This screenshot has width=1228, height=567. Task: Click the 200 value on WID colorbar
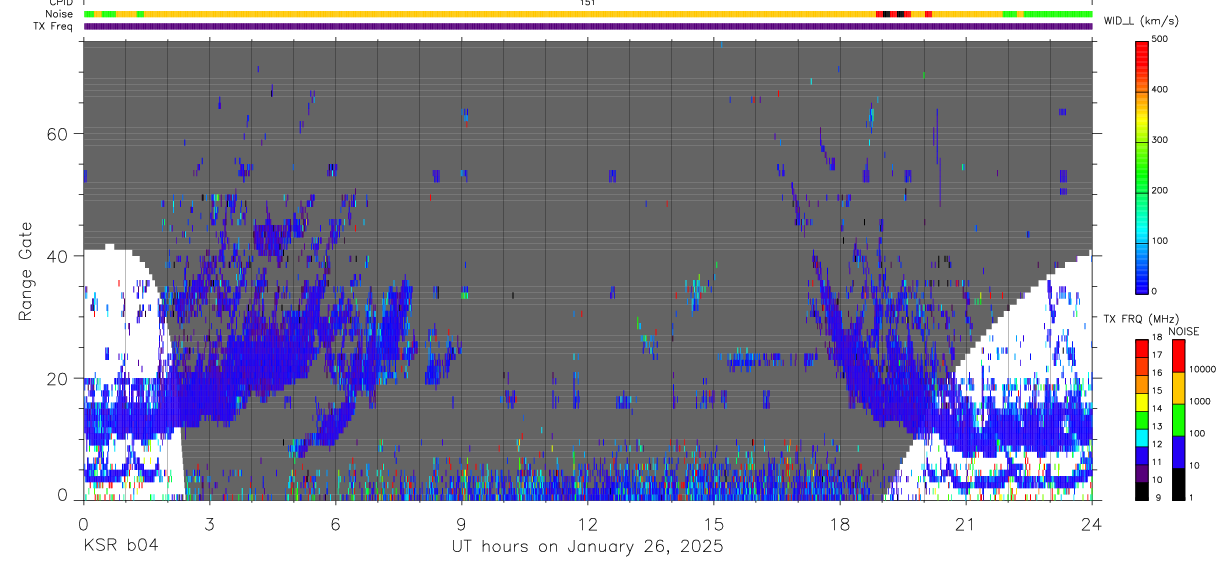1160,190
